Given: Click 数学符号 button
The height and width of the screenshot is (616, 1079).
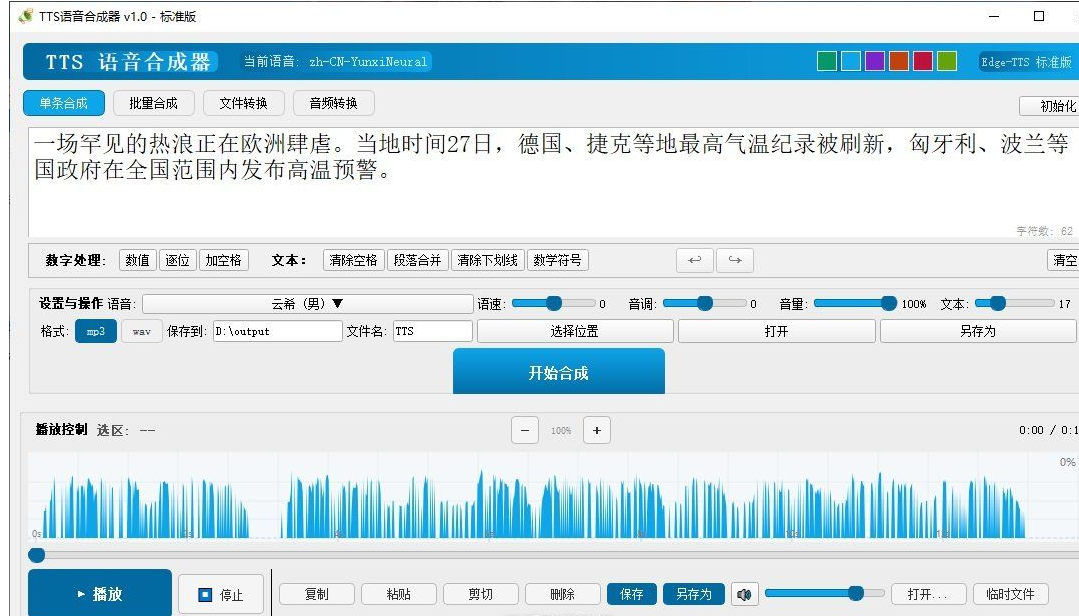Looking at the screenshot, I should click(558, 260).
